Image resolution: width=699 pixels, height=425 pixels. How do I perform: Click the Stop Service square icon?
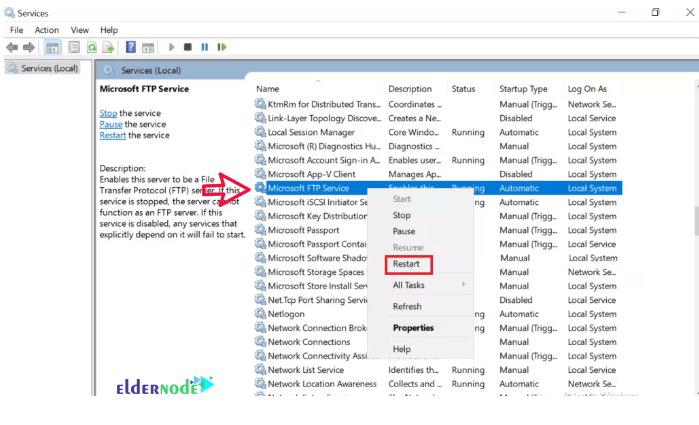(188, 47)
